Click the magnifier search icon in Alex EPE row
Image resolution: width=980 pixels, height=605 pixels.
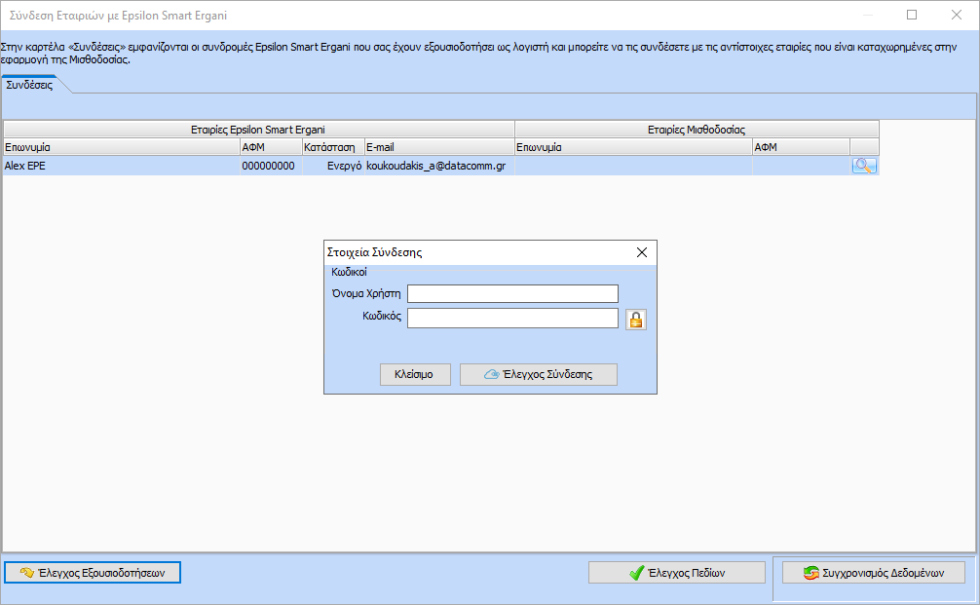click(x=864, y=166)
